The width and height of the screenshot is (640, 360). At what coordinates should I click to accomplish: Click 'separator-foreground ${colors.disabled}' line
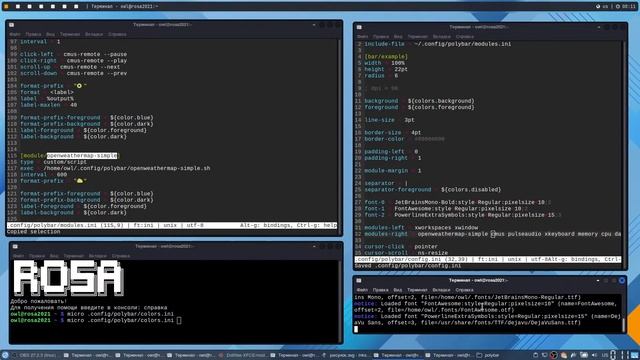click(433, 190)
